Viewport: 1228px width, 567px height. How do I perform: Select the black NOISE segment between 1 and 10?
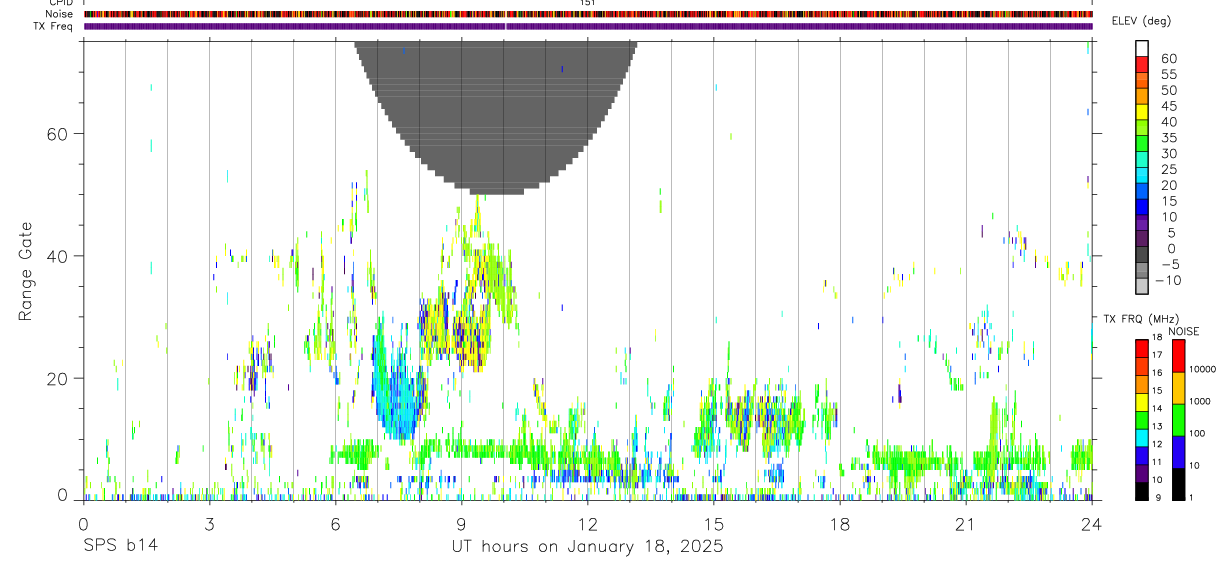click(1178, 485)
